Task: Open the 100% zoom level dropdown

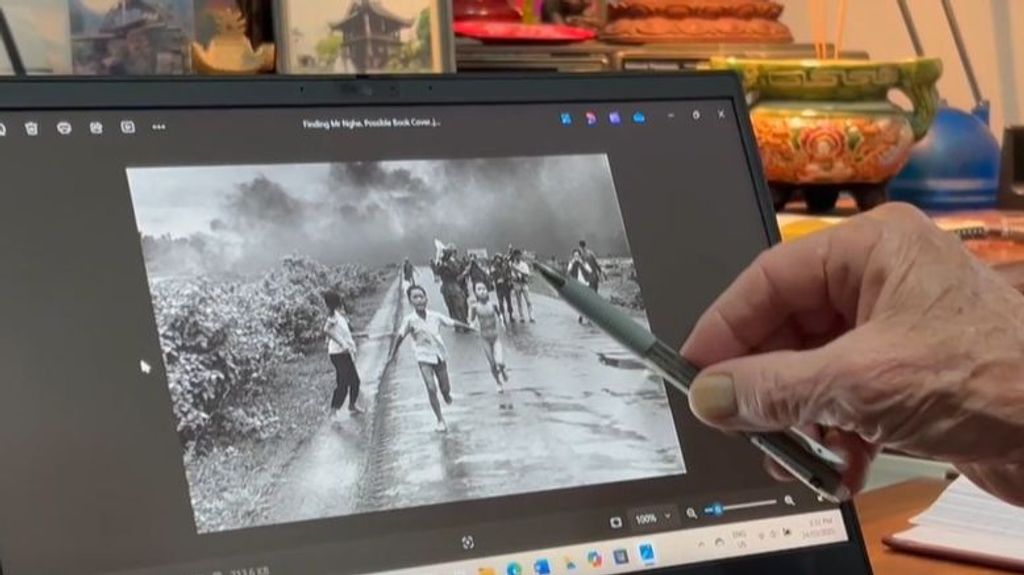Action: click(654, 518)
